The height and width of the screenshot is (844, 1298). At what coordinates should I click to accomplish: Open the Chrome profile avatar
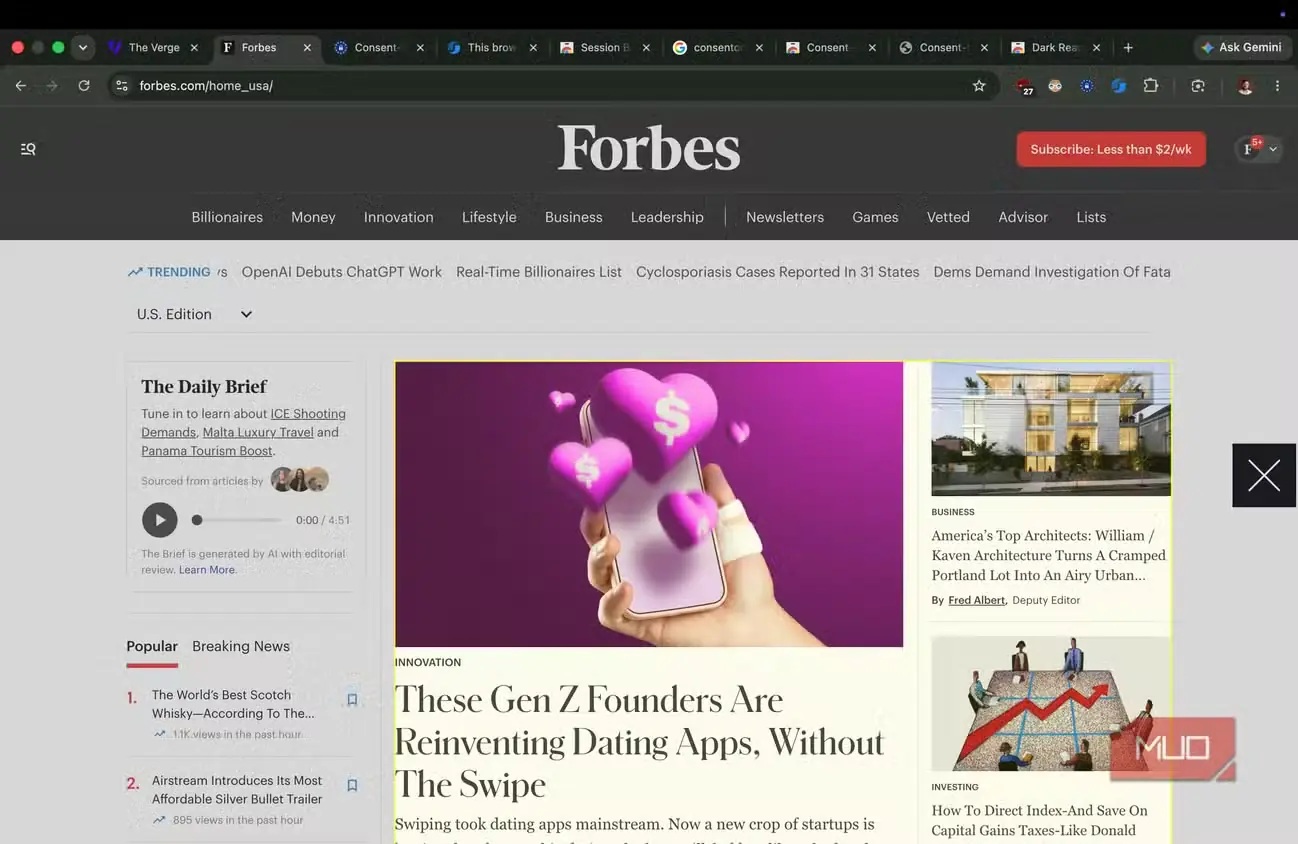coord(1245,86)
